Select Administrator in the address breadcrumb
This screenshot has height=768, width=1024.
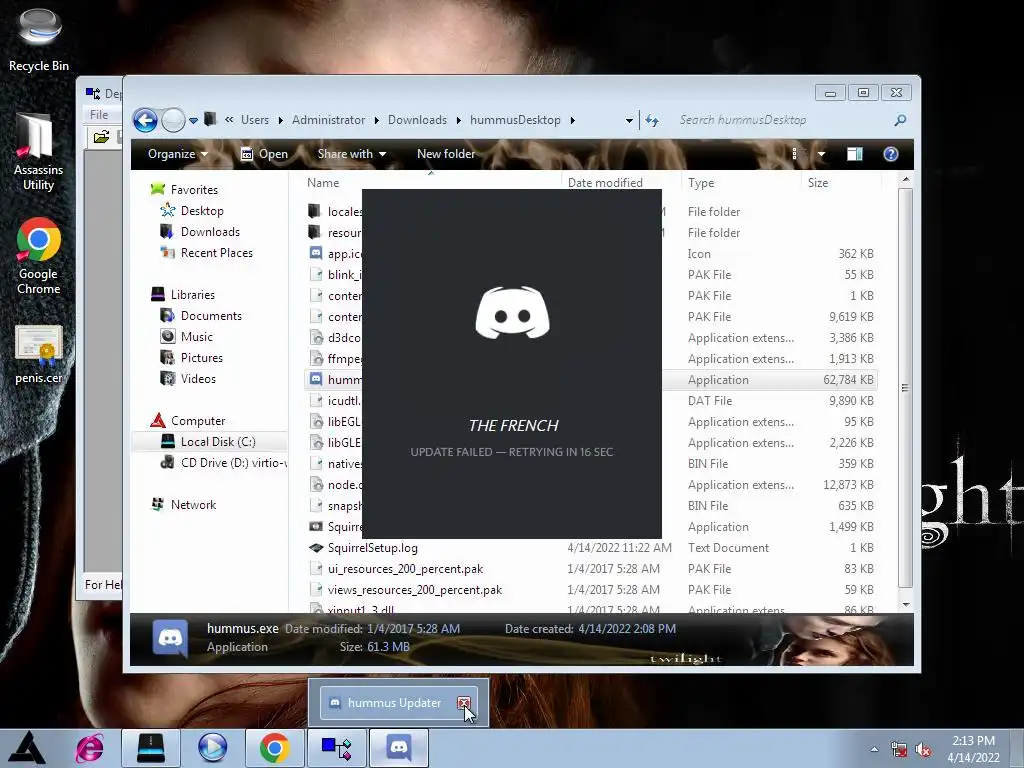pos(328,120)
